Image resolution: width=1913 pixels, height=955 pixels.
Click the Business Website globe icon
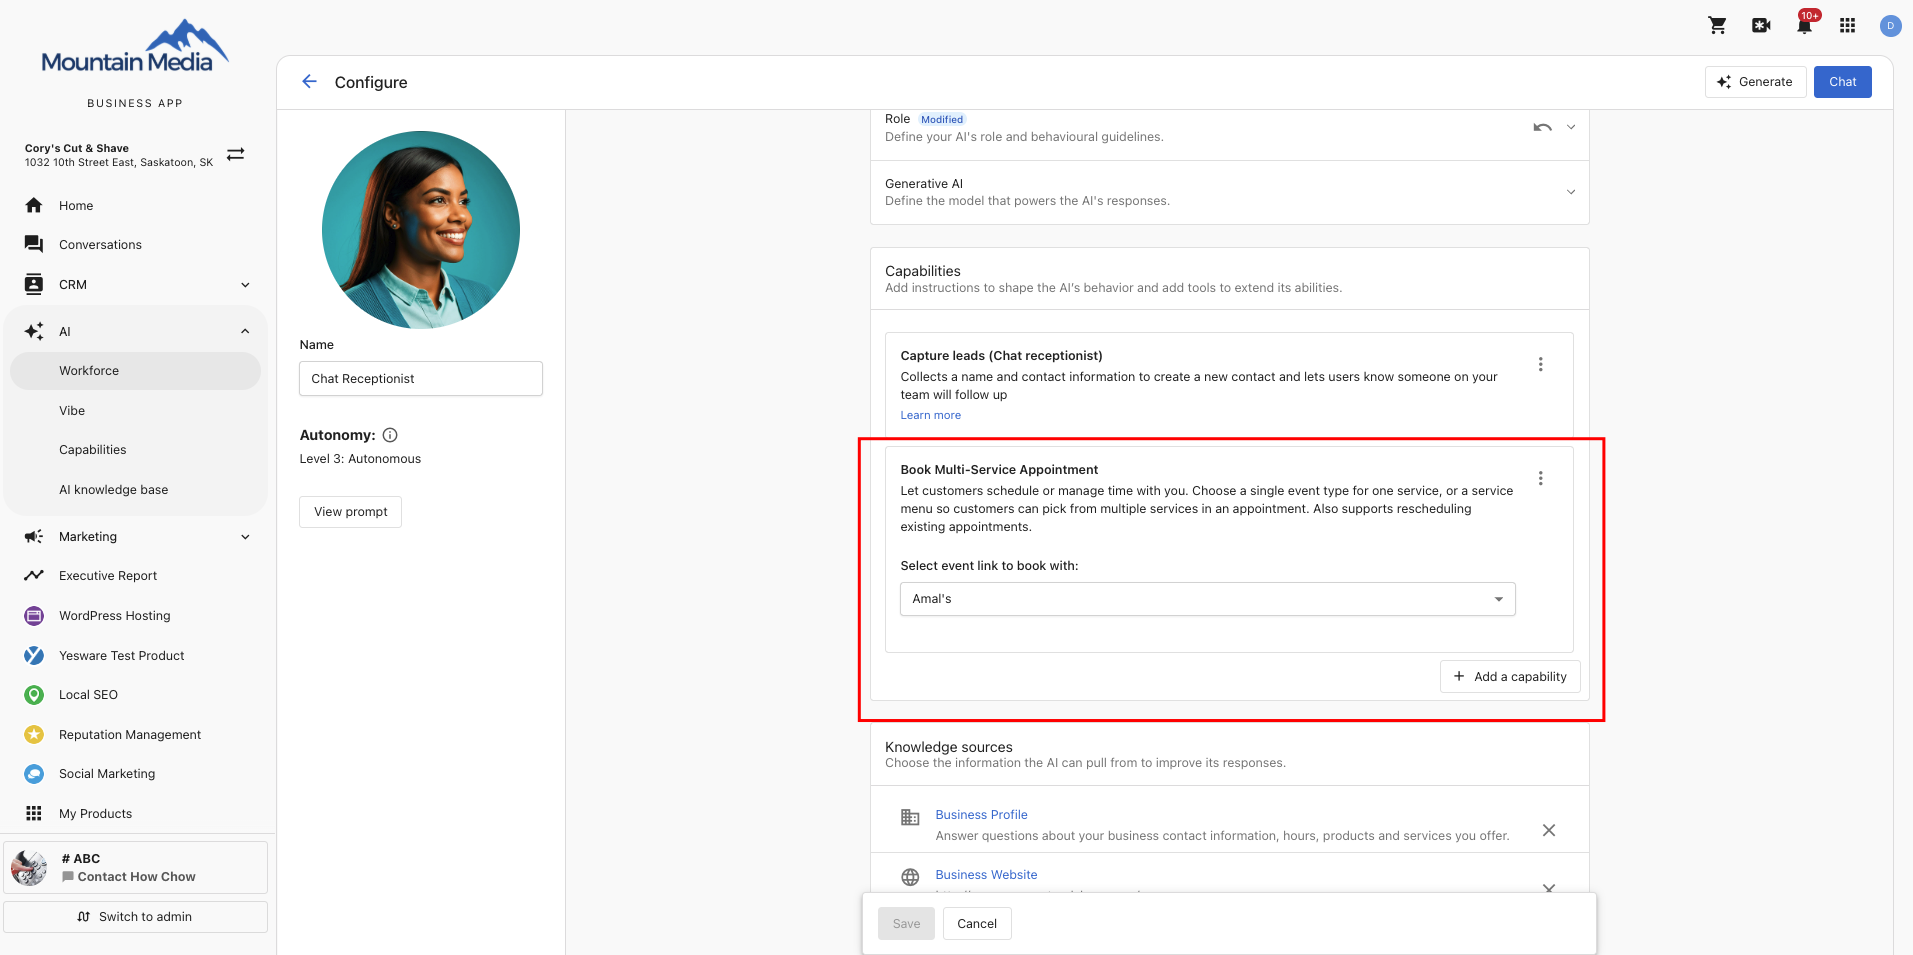pyautogui.click(x=910, y=877)
